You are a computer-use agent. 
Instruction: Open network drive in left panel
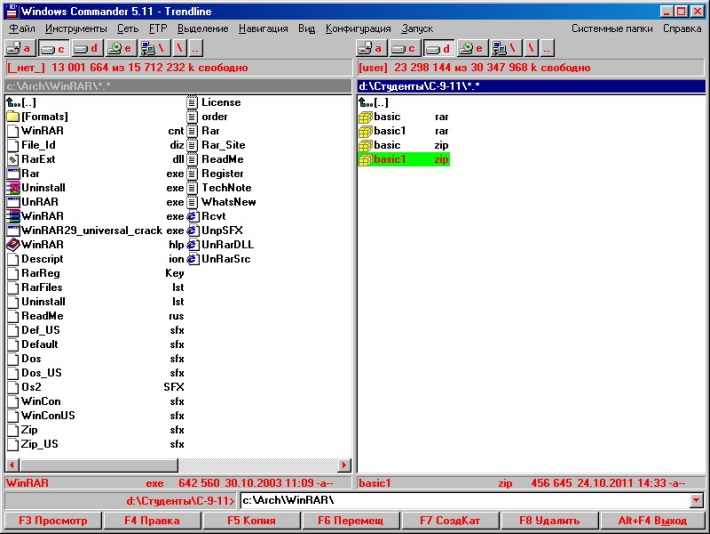(154, 48)
